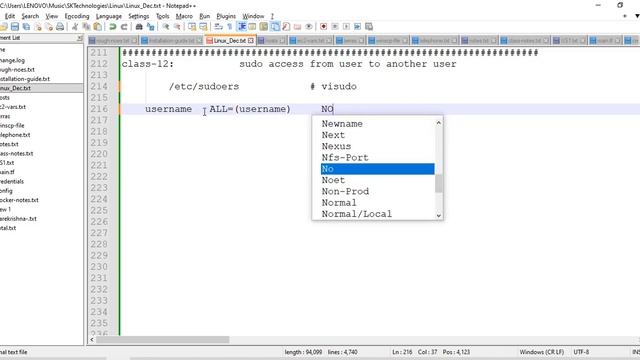This screenshot has width=640, height=360.
Task: Click autocomplete list scroll down arrow
Action: pyautogui.click(x=439, y=215)
